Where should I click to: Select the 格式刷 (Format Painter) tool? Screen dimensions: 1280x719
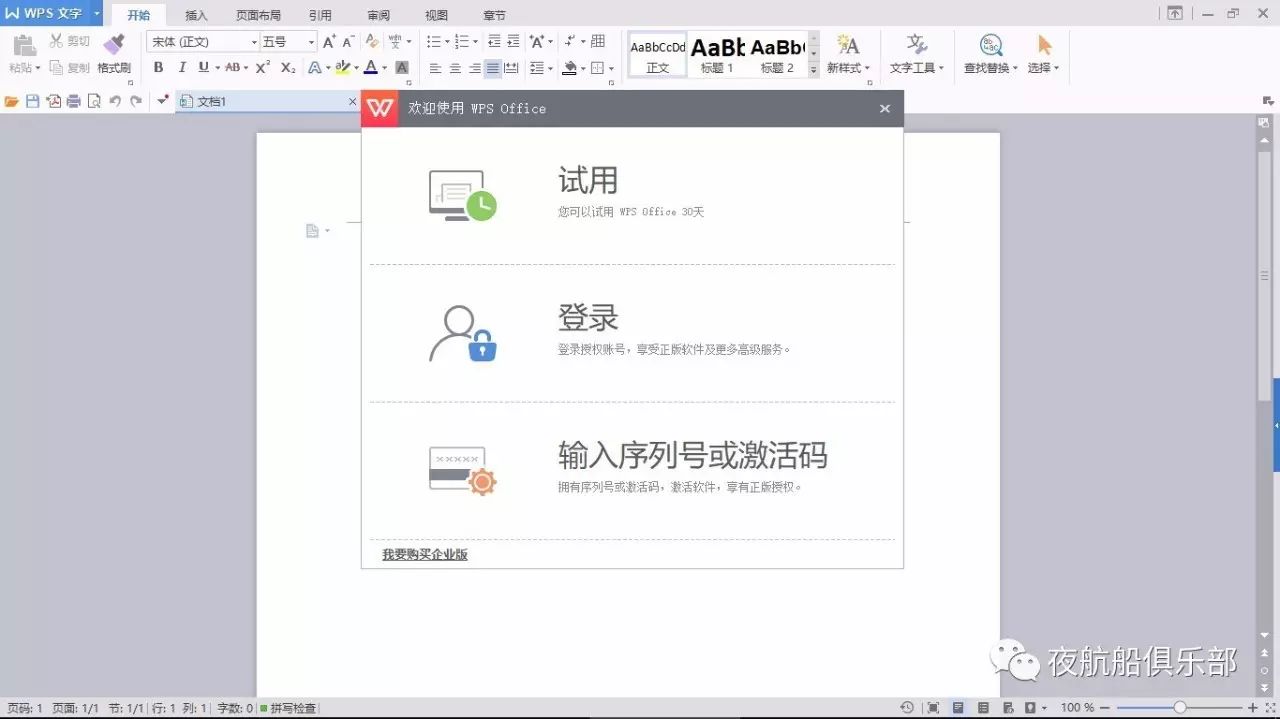click(x=113, y=55)
